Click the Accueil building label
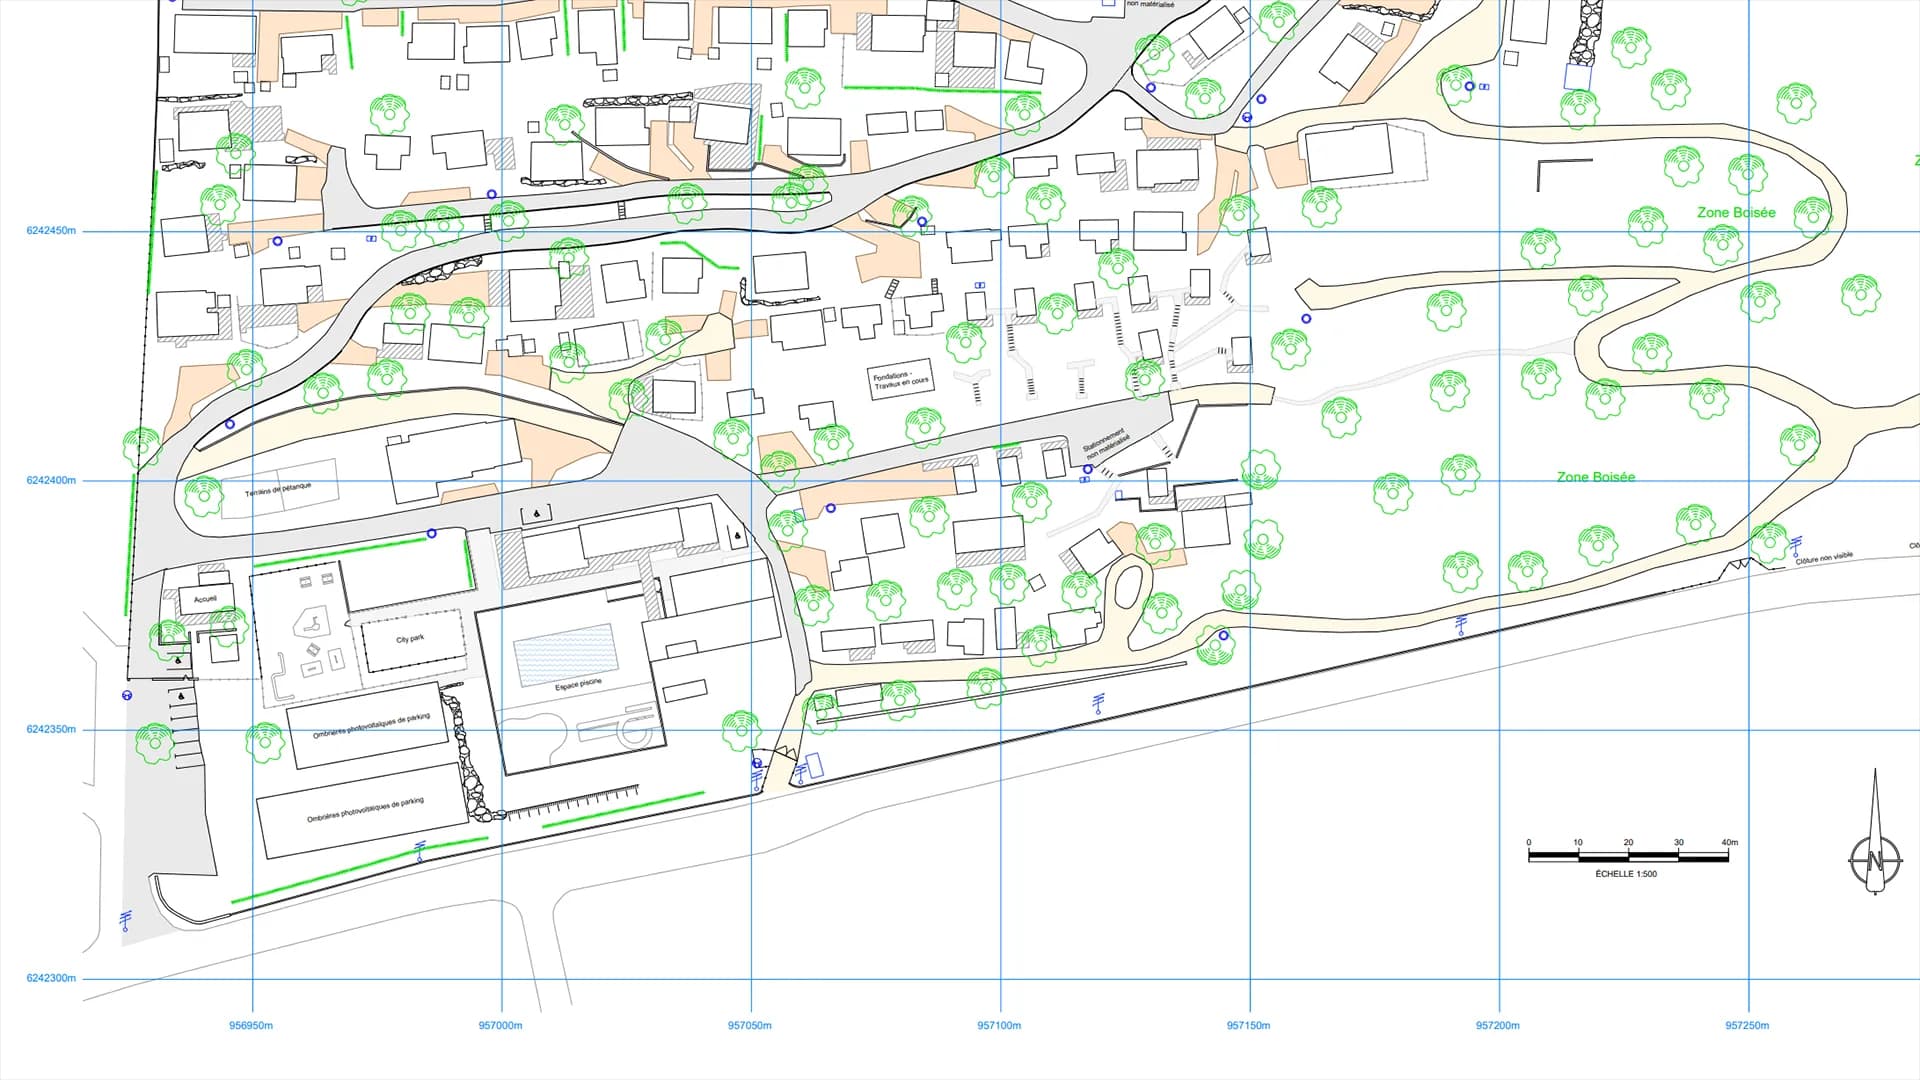 pyautogui.click(x=205, y=599)
